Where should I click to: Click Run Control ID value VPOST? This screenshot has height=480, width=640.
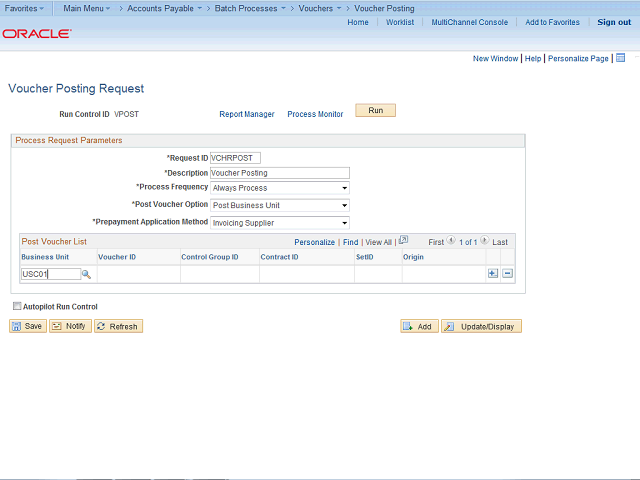coord(127,114)
